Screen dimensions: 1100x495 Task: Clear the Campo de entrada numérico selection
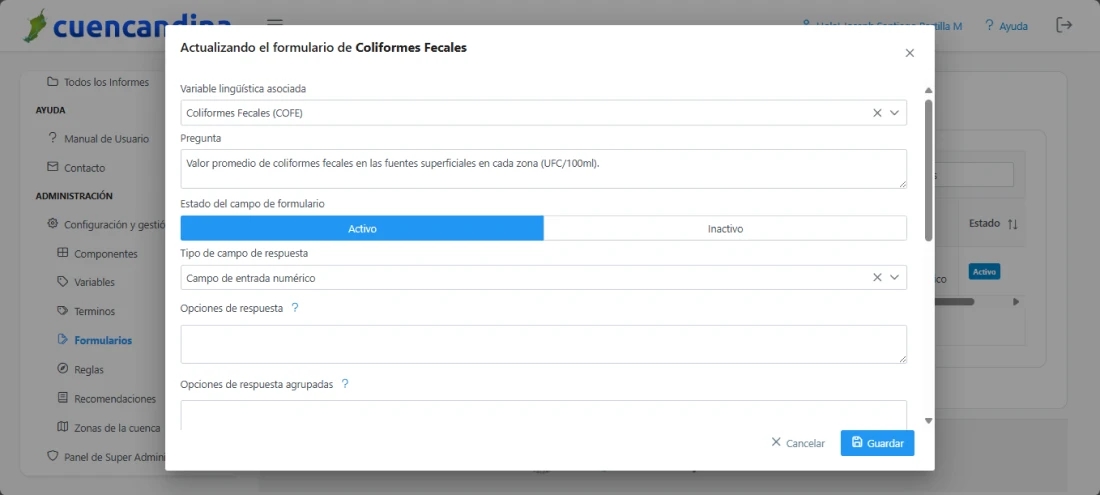point(877,278)
